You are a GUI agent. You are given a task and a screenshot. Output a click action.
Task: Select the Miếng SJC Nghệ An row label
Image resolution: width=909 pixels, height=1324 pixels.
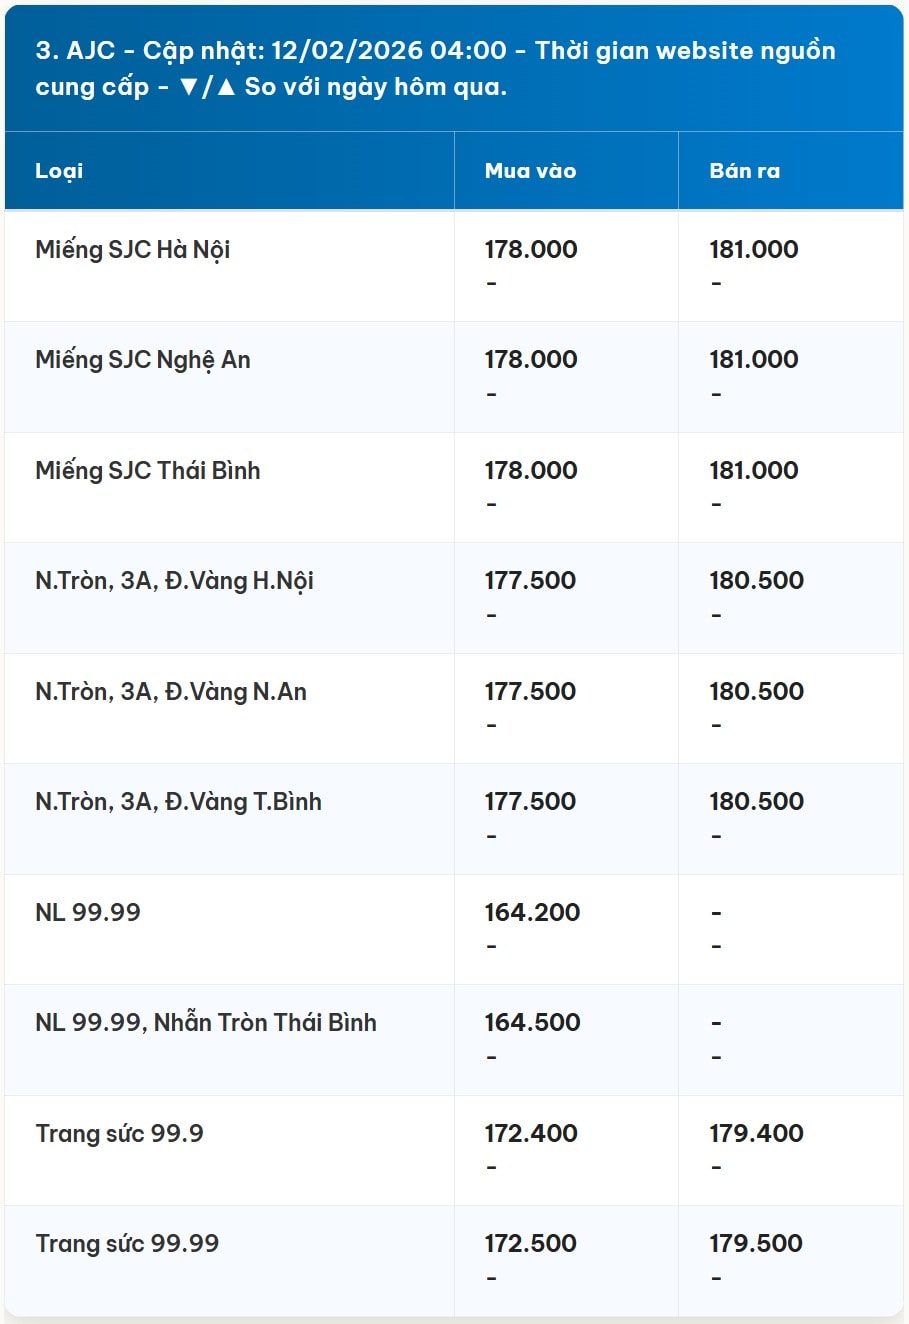coord(143,360)
